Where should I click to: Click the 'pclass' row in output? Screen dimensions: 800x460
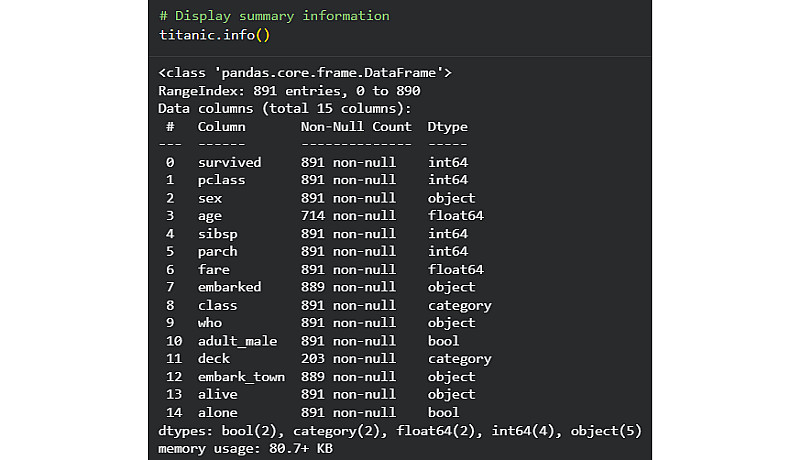[x=221, y=180]
